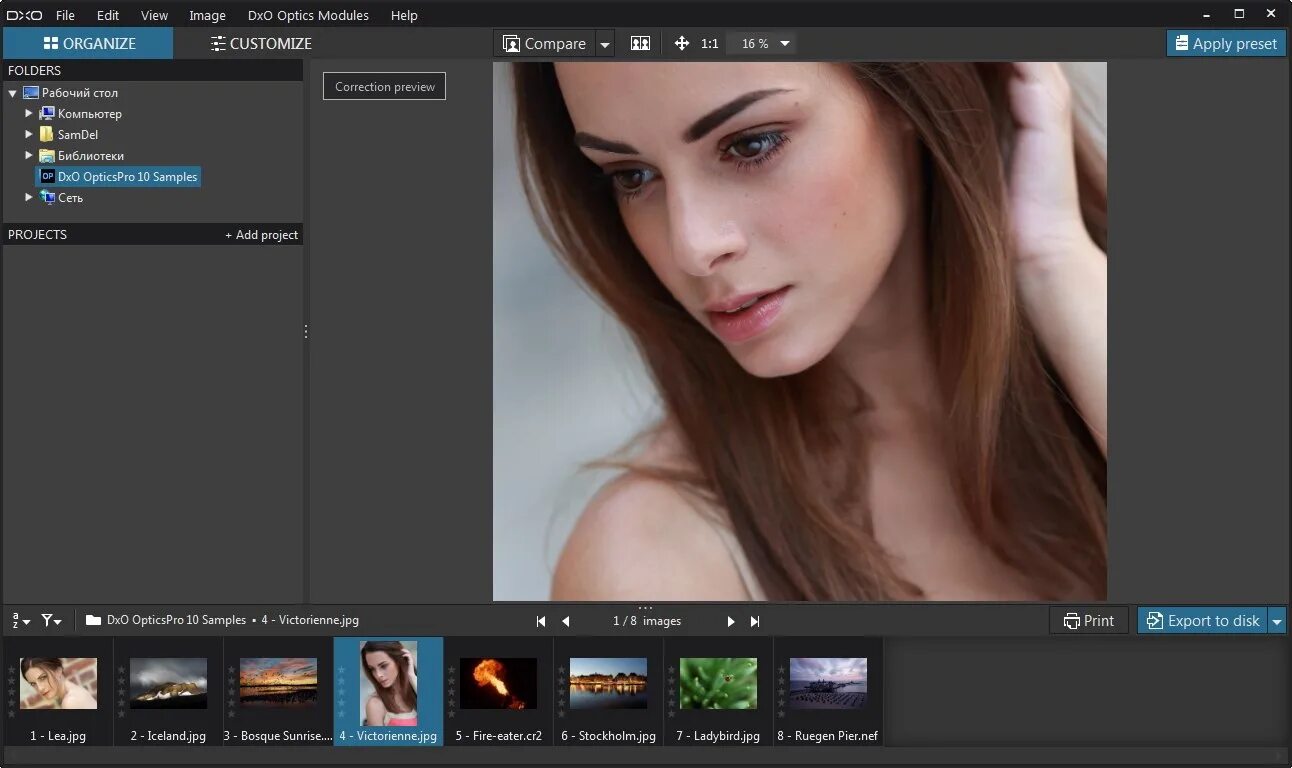This screenshot has height=768, width=1292.
Task: Select the SamDel folder
Action: point(68,135)
